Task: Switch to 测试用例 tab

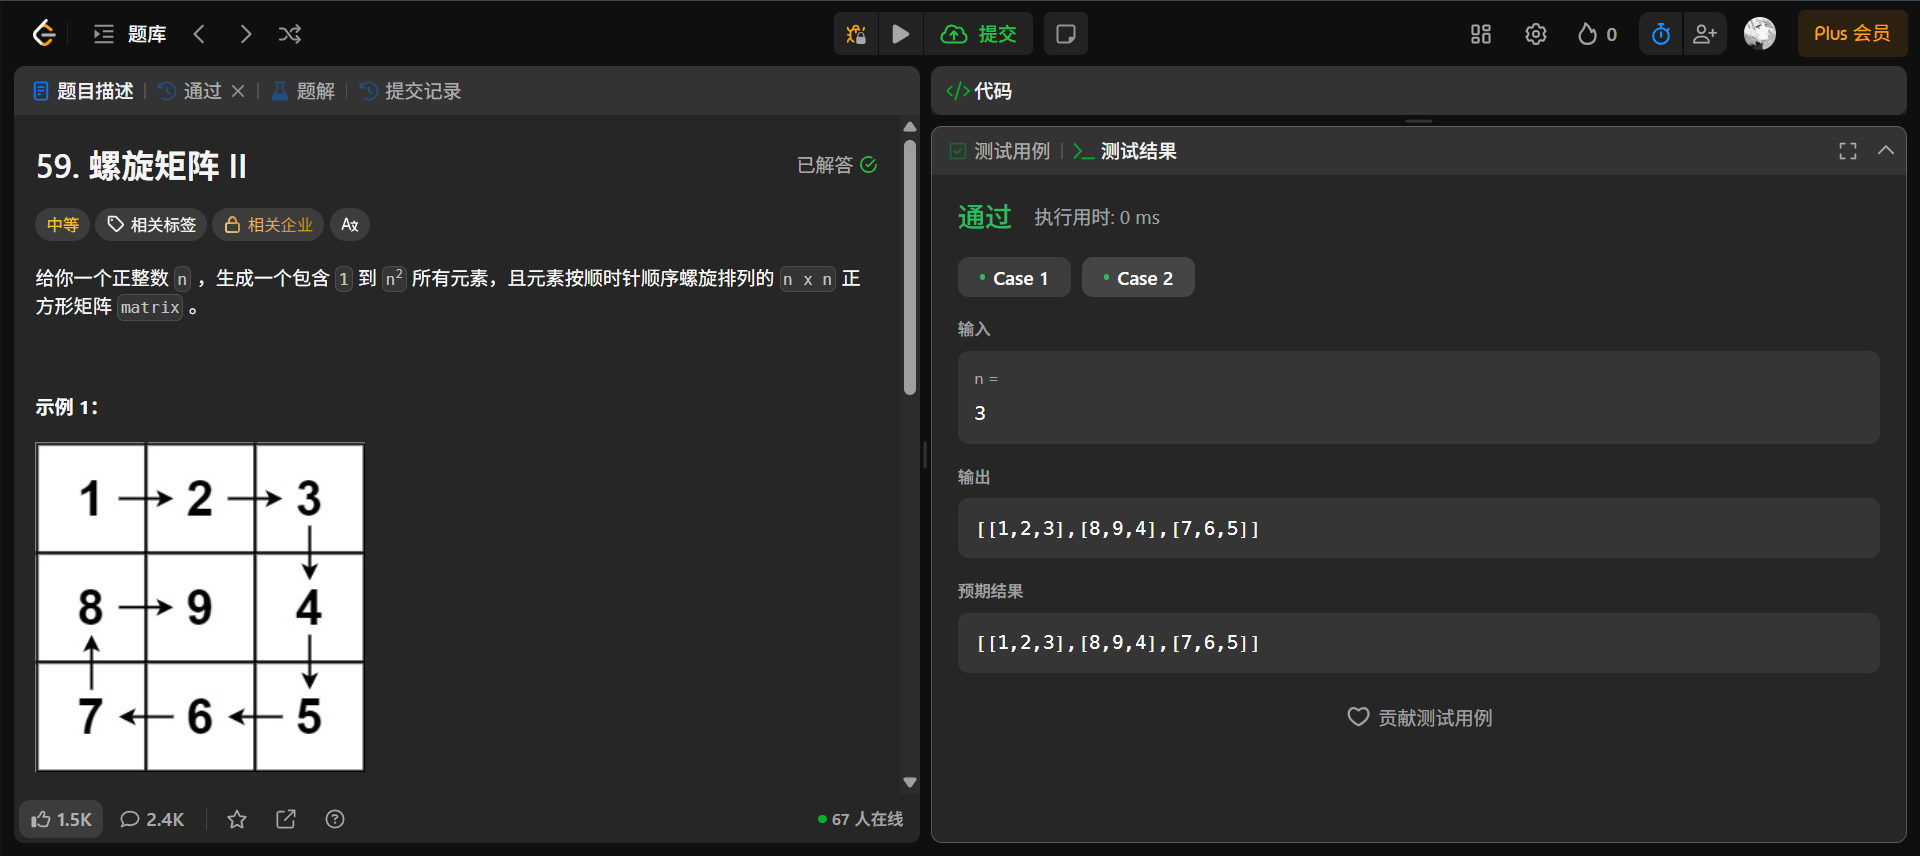Action: (x=1000, y=151)
